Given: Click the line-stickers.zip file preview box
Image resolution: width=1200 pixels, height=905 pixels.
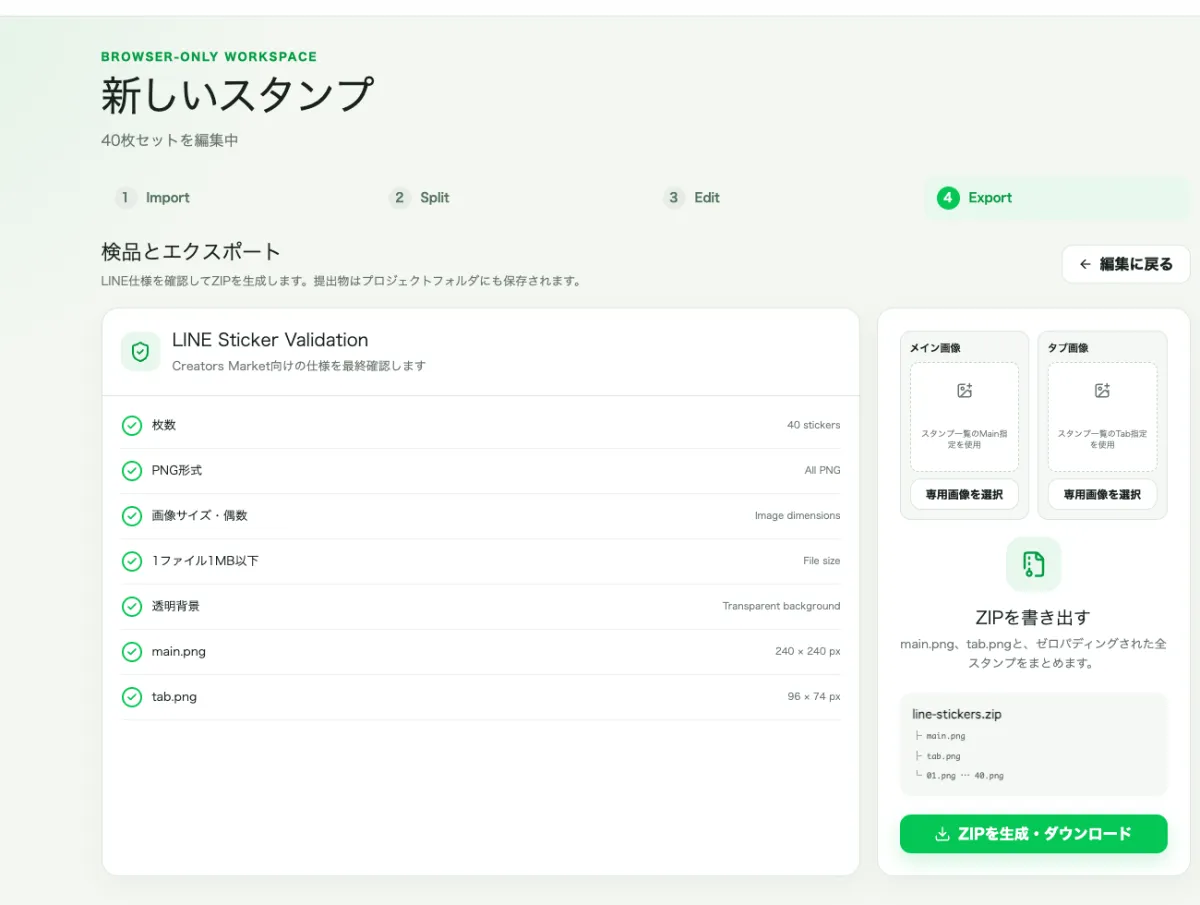Looking at the screenshot, I should tap(1033, 745).
